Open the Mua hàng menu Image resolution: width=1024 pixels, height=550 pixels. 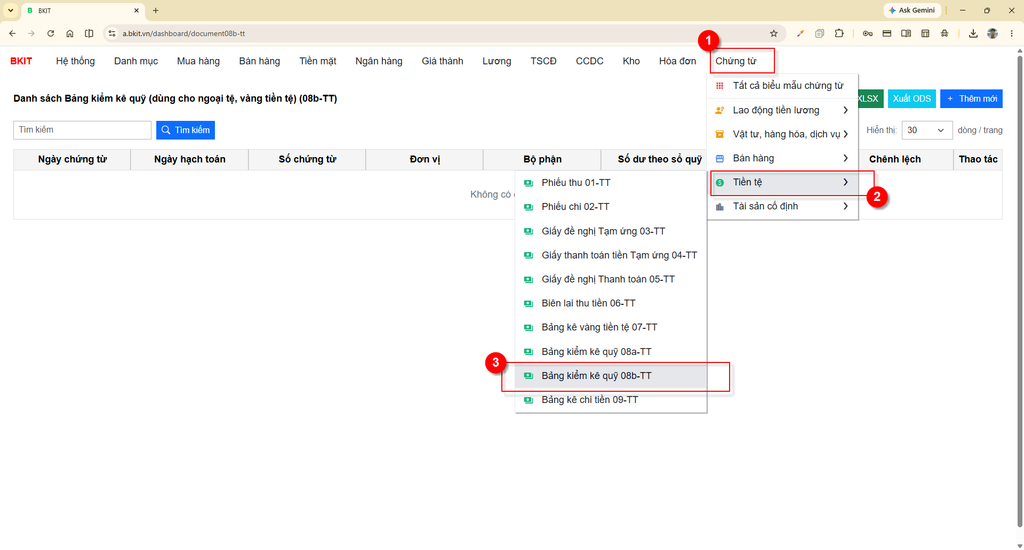point(198,61)
